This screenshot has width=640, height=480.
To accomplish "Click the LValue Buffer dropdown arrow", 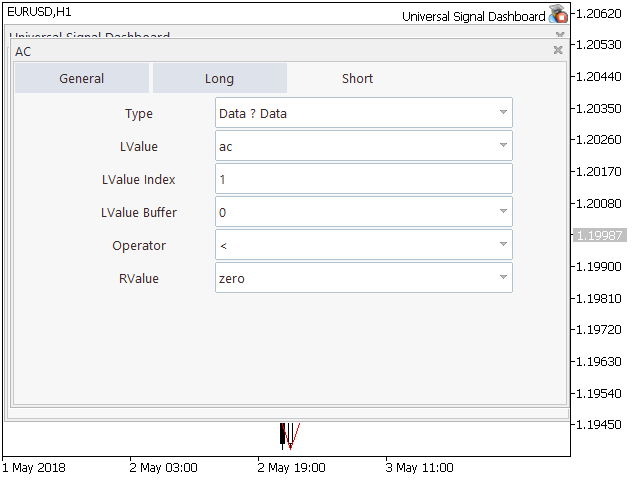I will [x=503, y=211].
